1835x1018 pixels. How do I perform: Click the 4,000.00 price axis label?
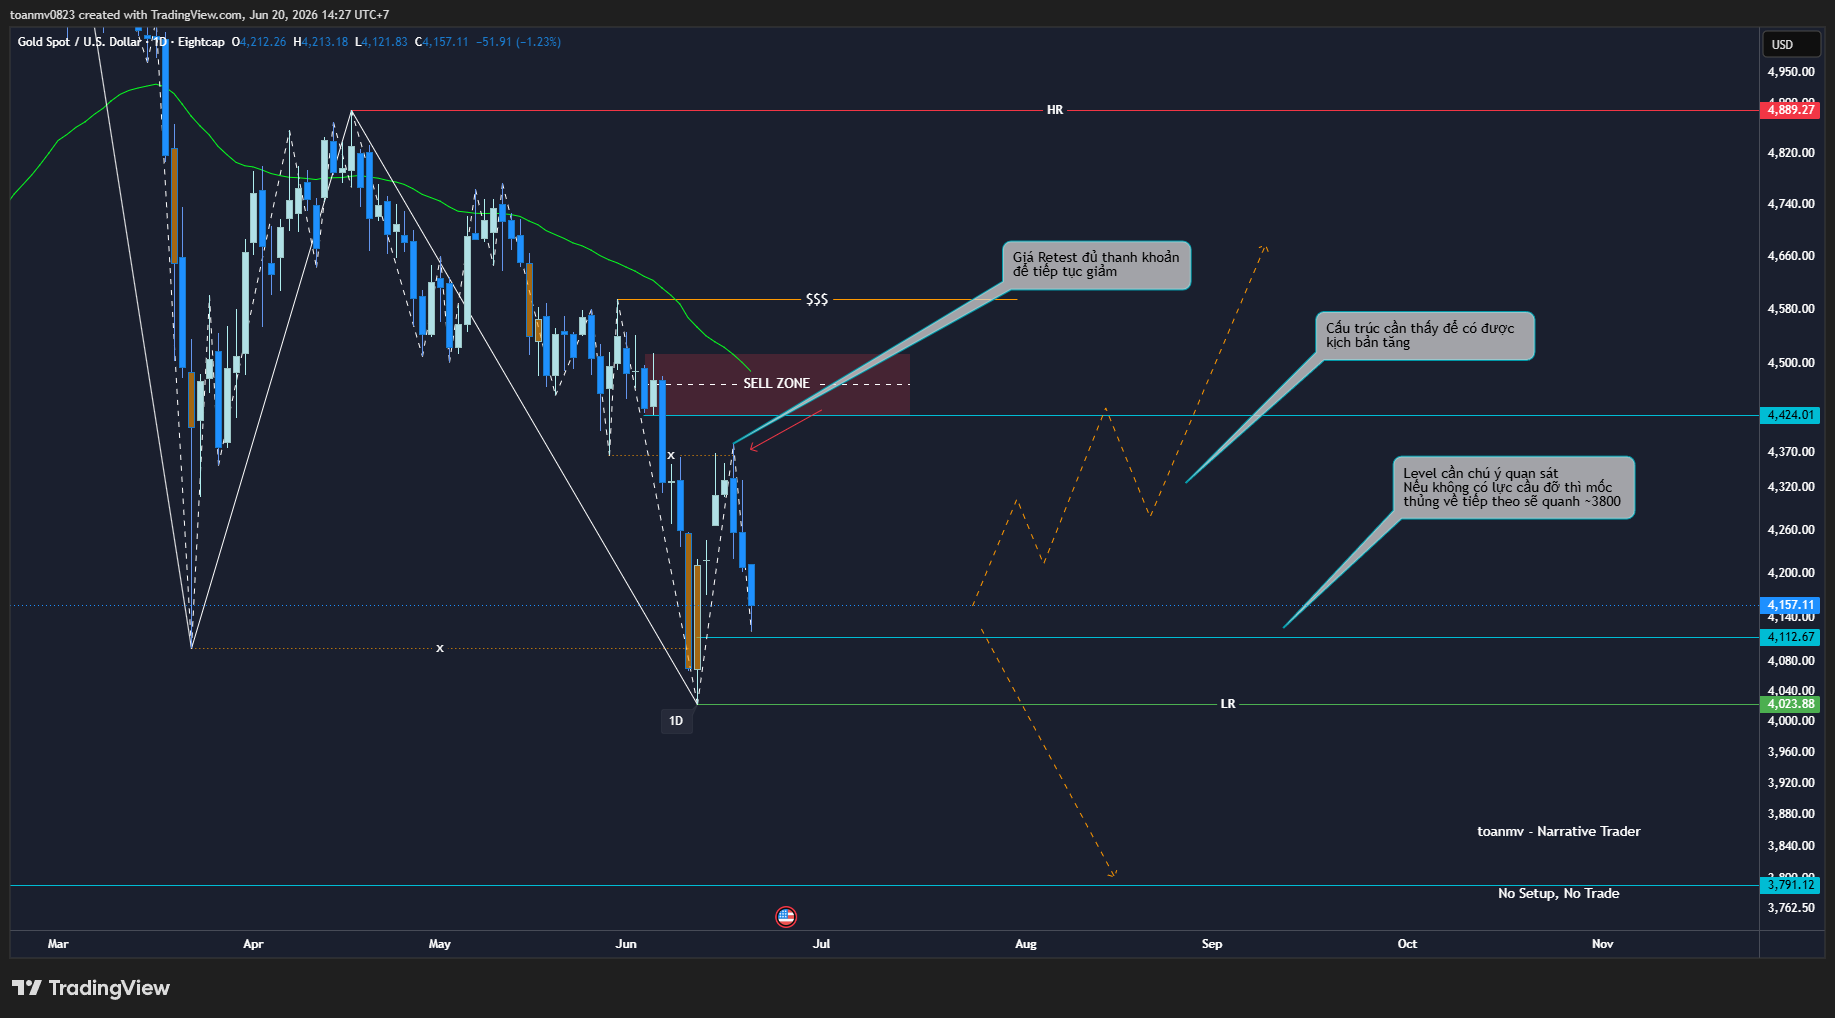[1791, 721]
